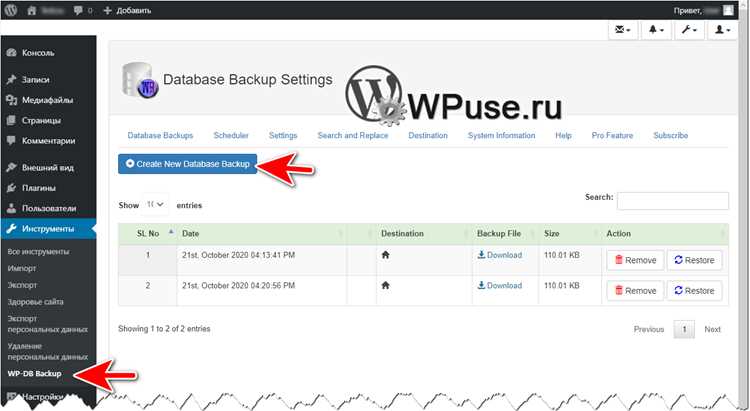Open the wrench tools dropdown
750x411 pixels.
pyautogui.click(x=689, y=30)
